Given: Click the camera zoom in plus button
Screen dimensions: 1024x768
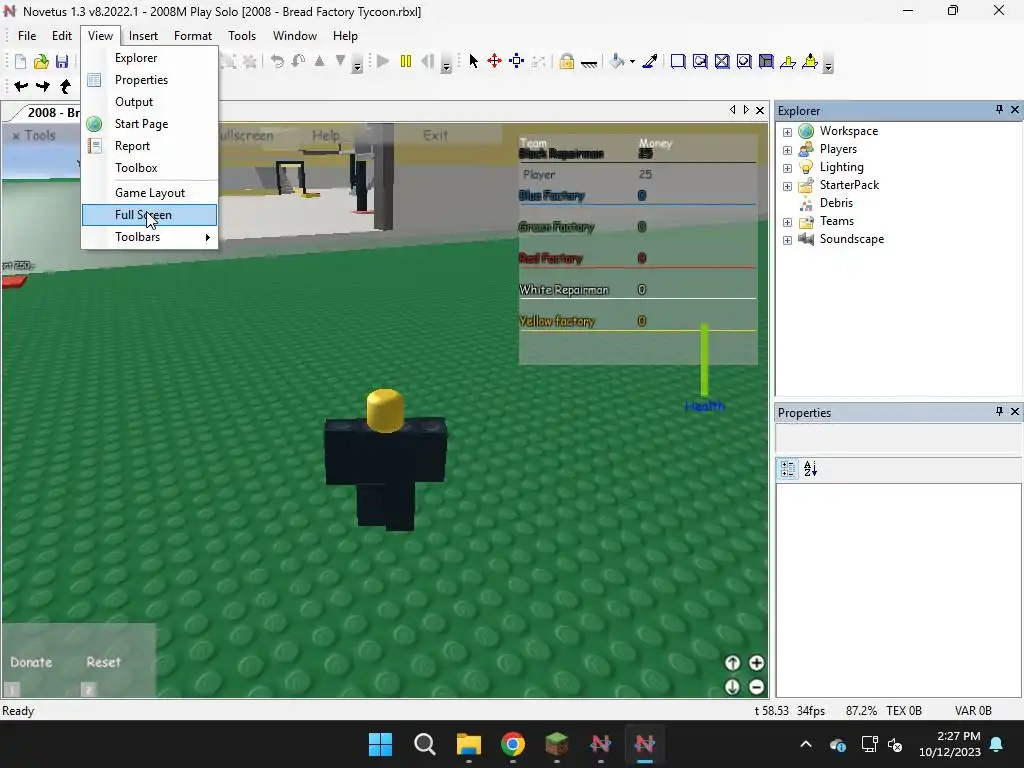Looking at the screenshot, I should tap(756, 663).
